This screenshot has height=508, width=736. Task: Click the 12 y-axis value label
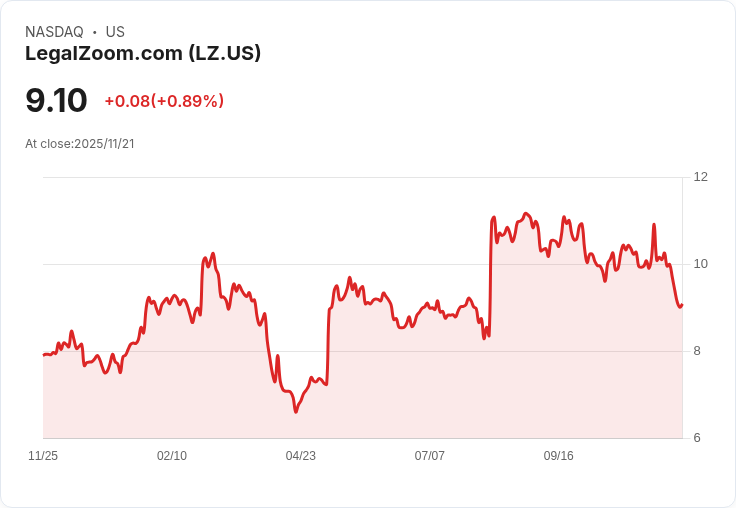700,177
